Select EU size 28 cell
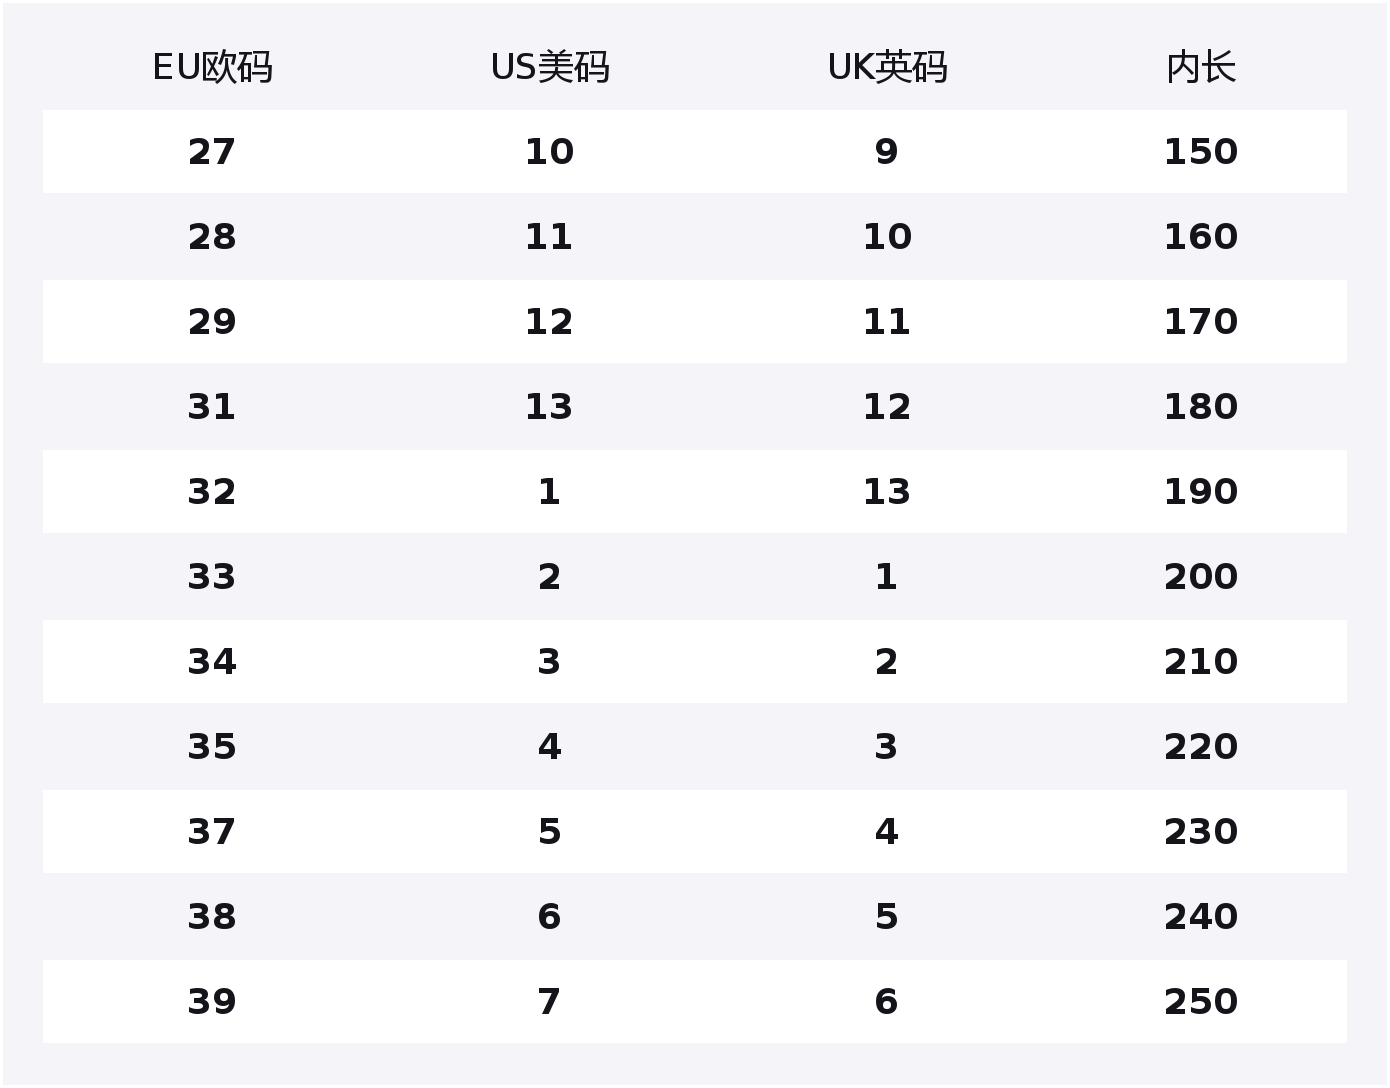The height and width of the screenshot is (1088, 1390). tap(212, 237)
